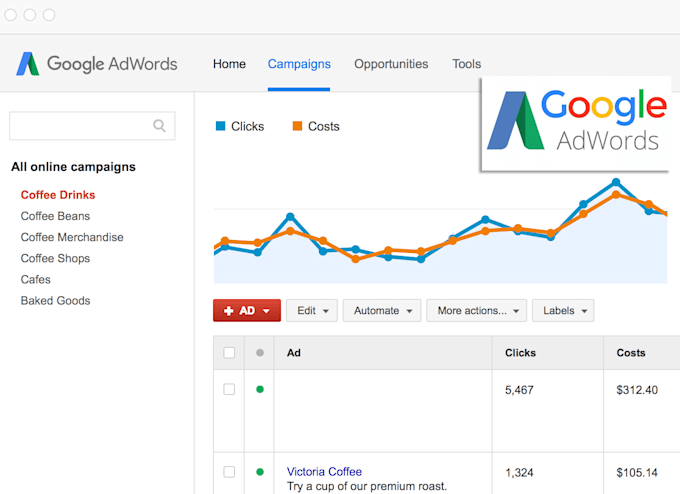Click the search magnifier icon
Viewport: 680px width, 494px height.
(x=159, y=126)
